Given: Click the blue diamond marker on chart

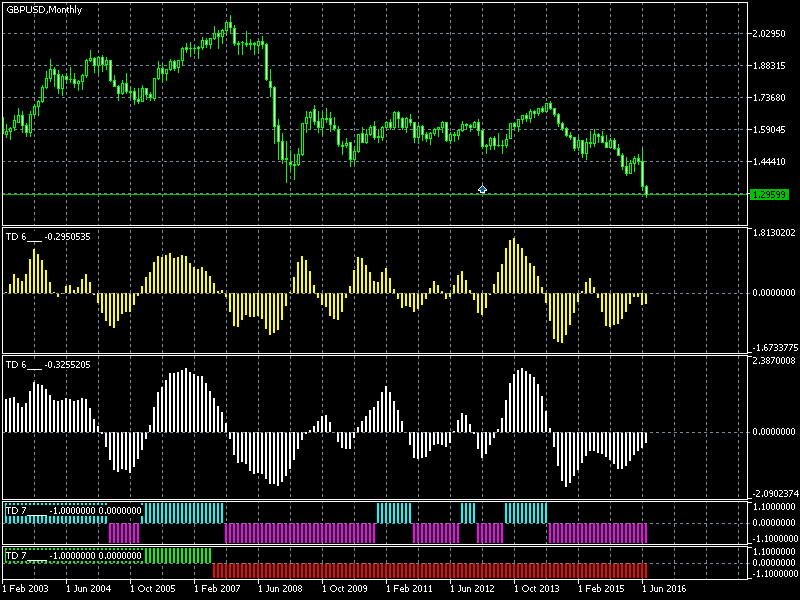Looking at the screenshot, I should point(482,189).
